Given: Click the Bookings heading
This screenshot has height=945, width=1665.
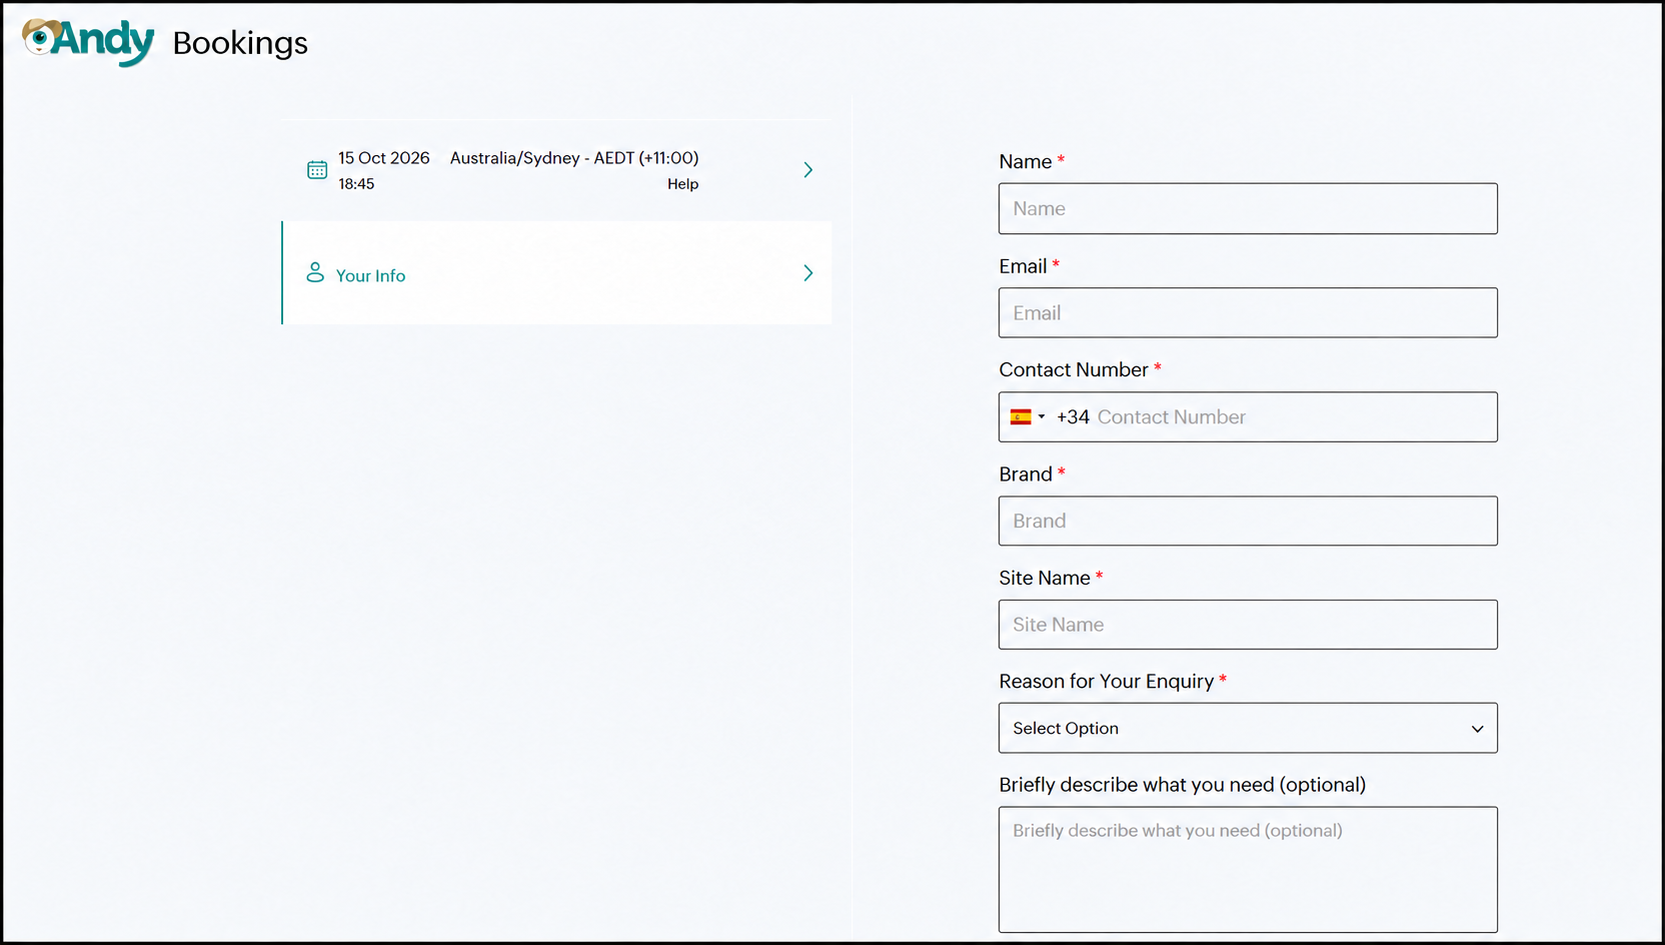Looking at the screenshot, I should tap(240, 43).
